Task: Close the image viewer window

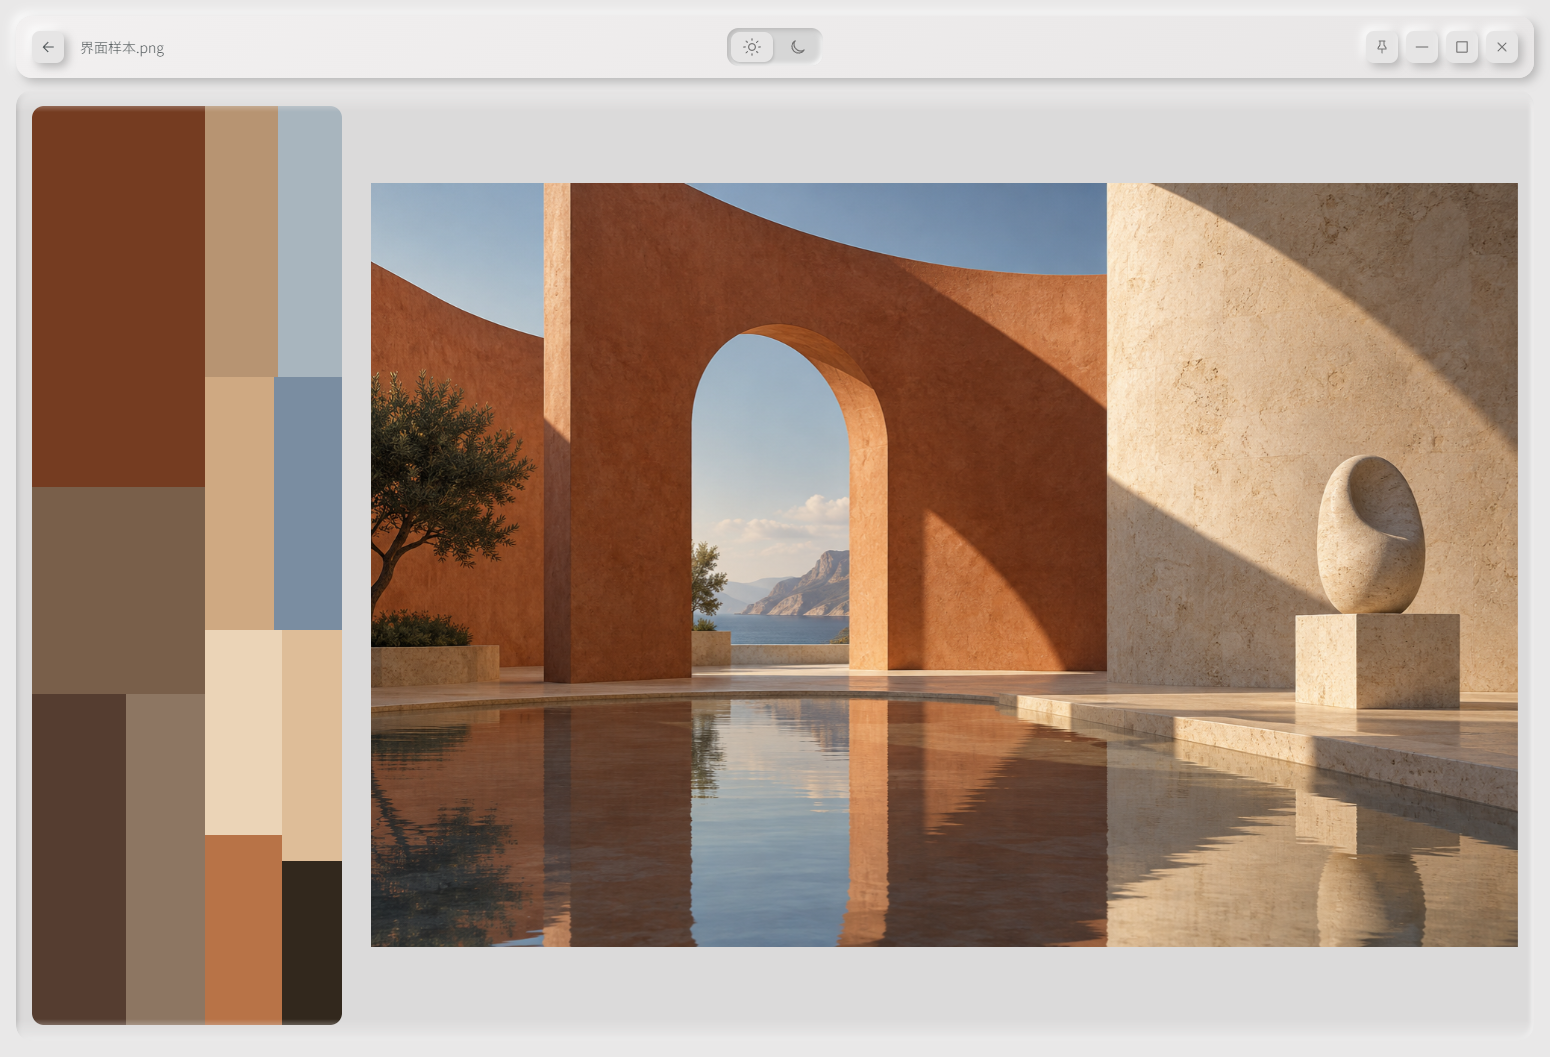Action: point(1502,47)
